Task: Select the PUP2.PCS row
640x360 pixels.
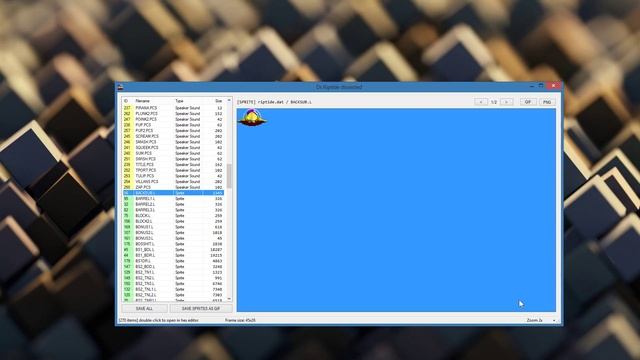Action: [x=173, y=131]
